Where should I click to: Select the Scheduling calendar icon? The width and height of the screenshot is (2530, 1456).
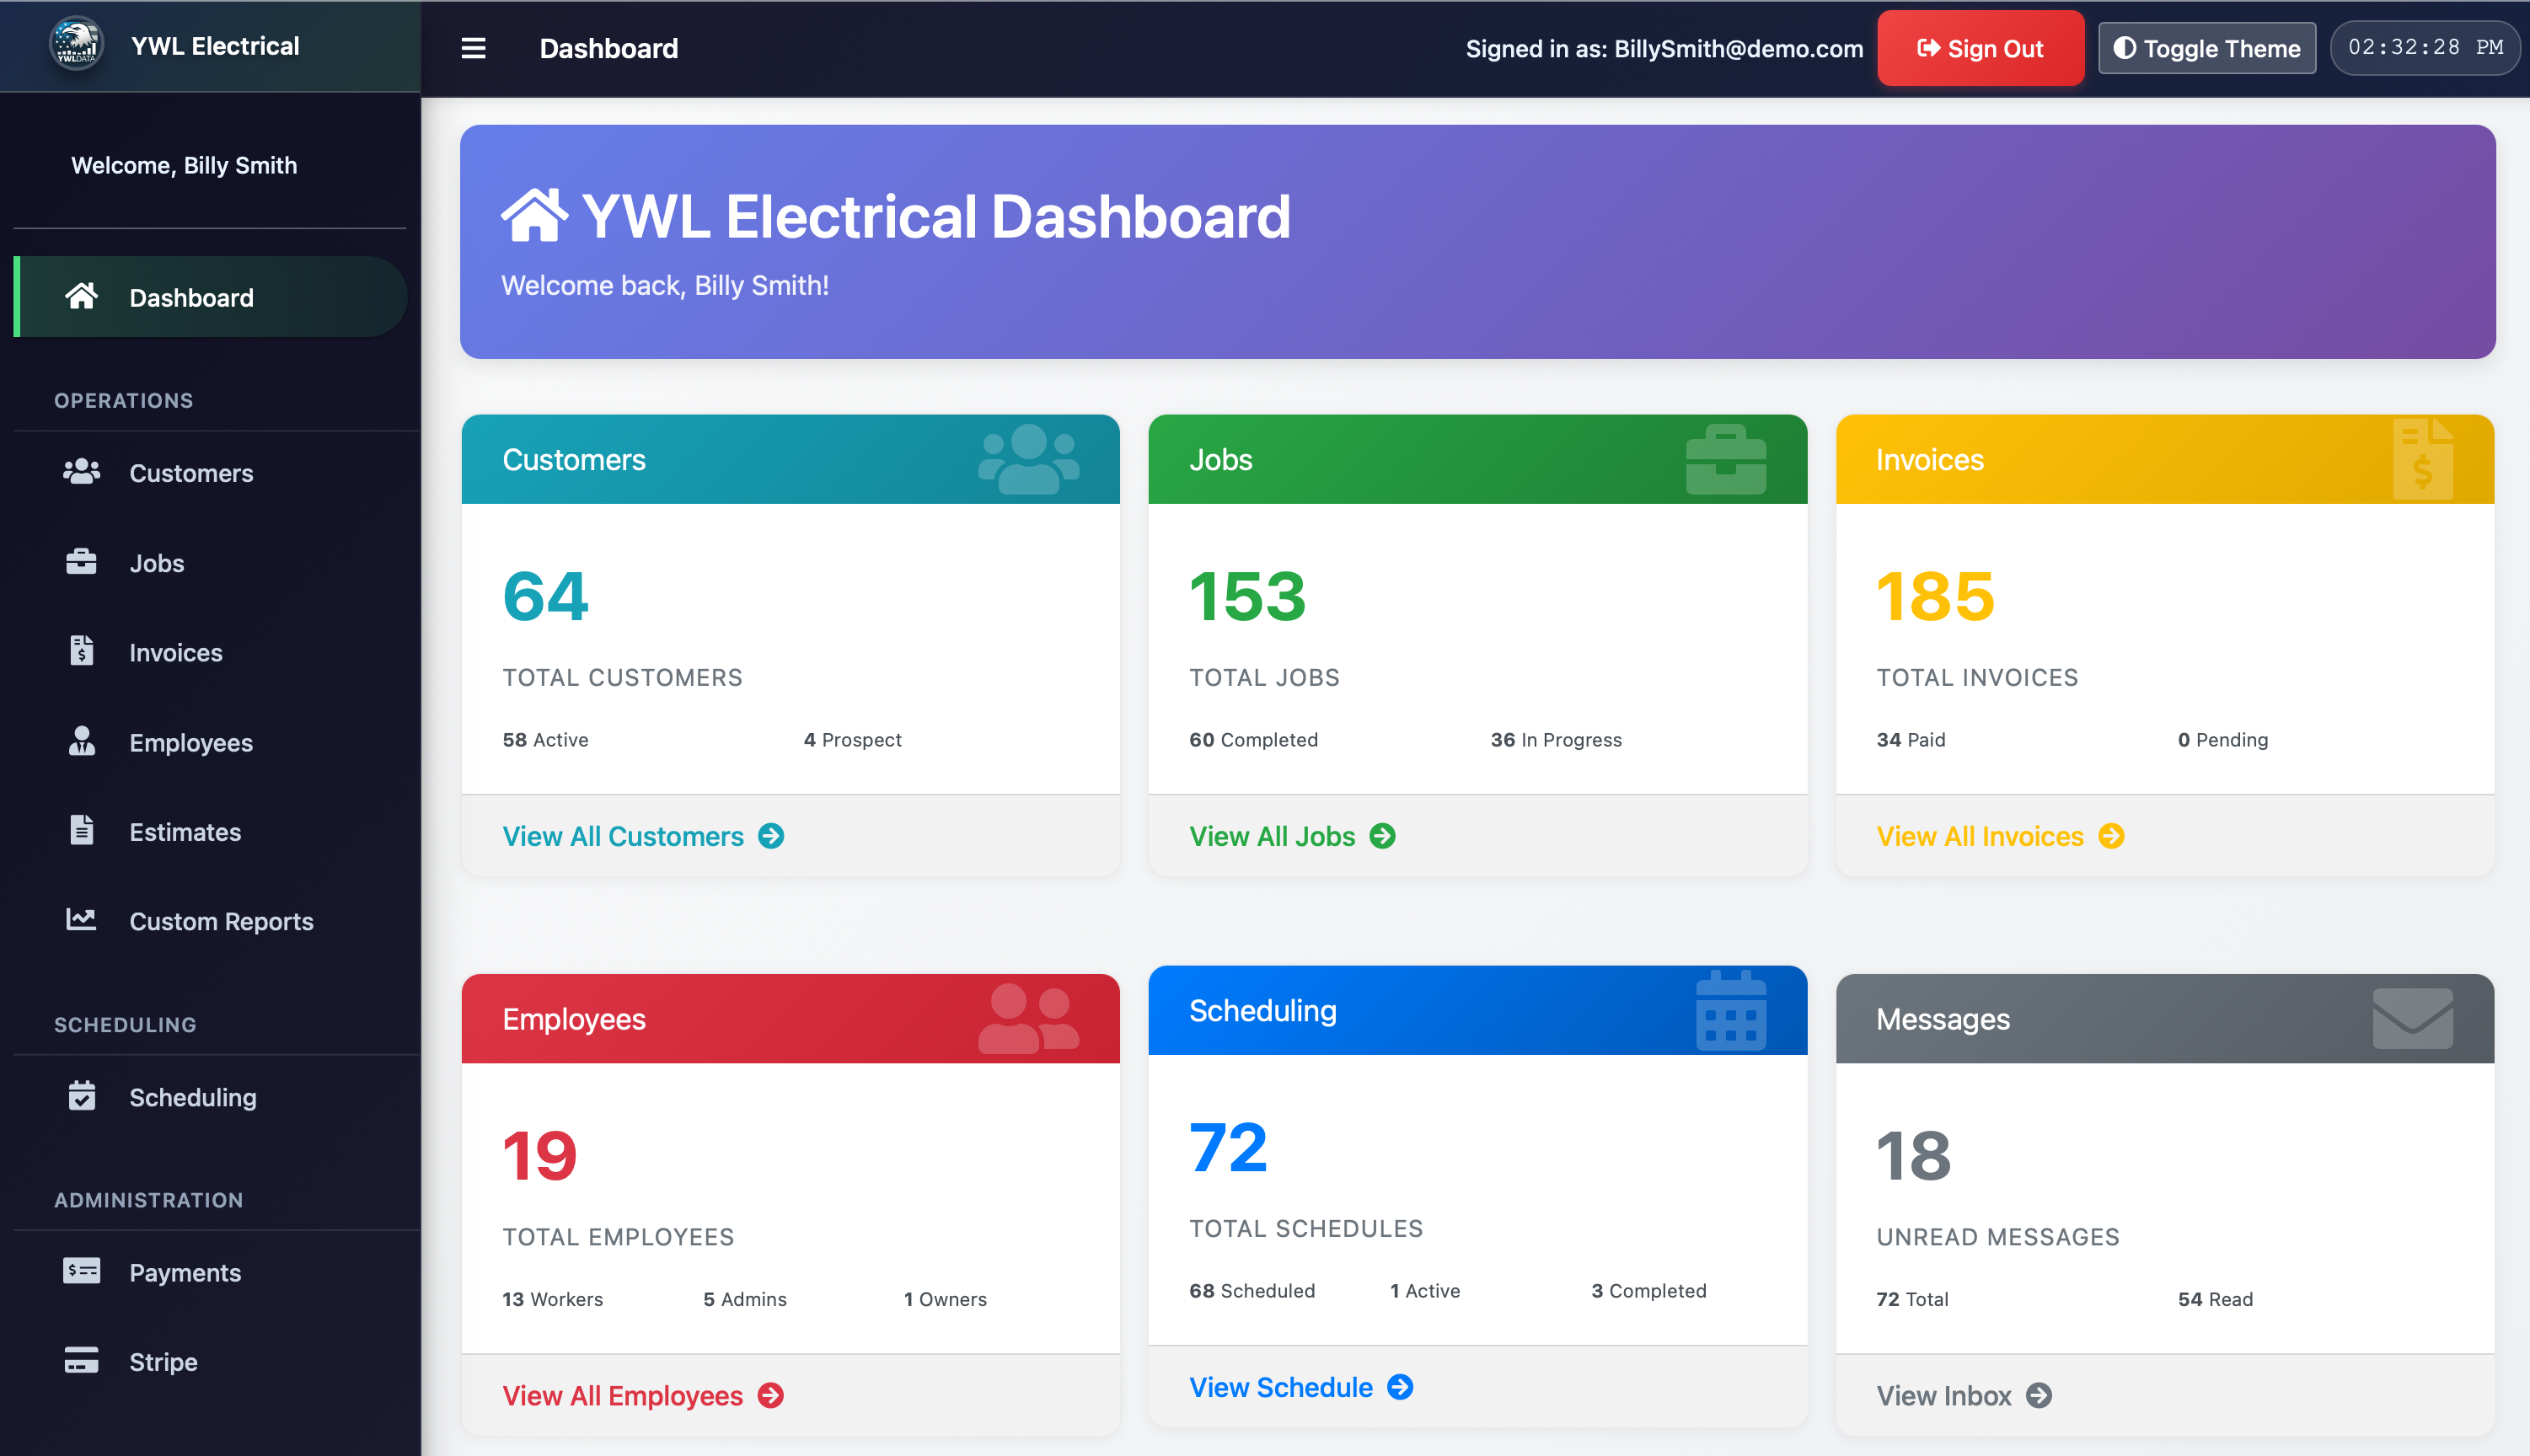click(x=81, y=1096)
